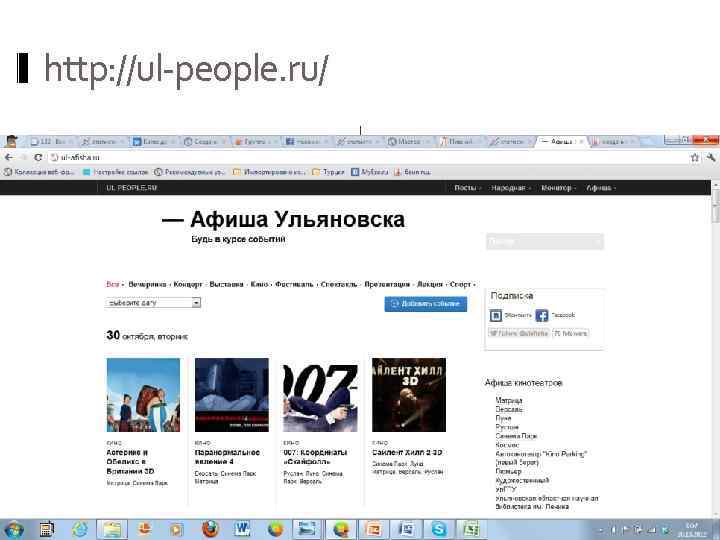Open File Explorer folder on taskbar
The image size is (720, 540).
click(112, 529)
